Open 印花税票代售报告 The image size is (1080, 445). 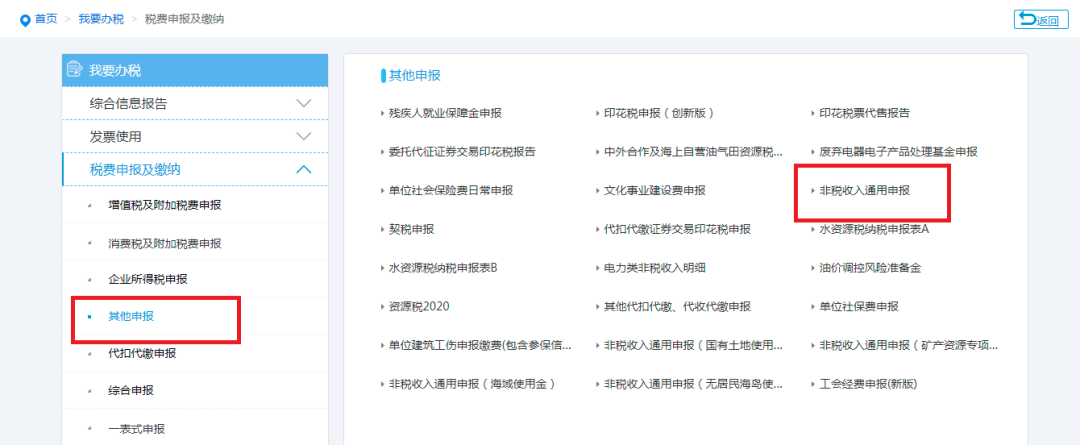coord(864,113)
